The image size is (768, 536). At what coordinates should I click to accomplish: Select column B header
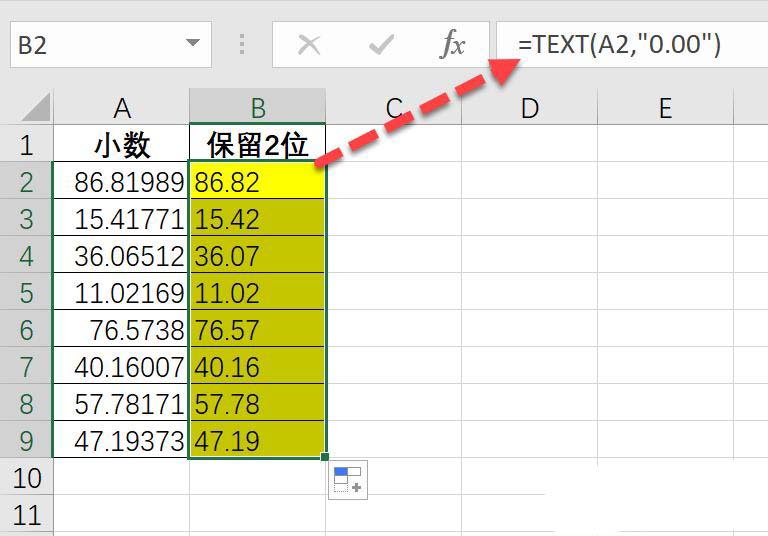pos(257,108)
